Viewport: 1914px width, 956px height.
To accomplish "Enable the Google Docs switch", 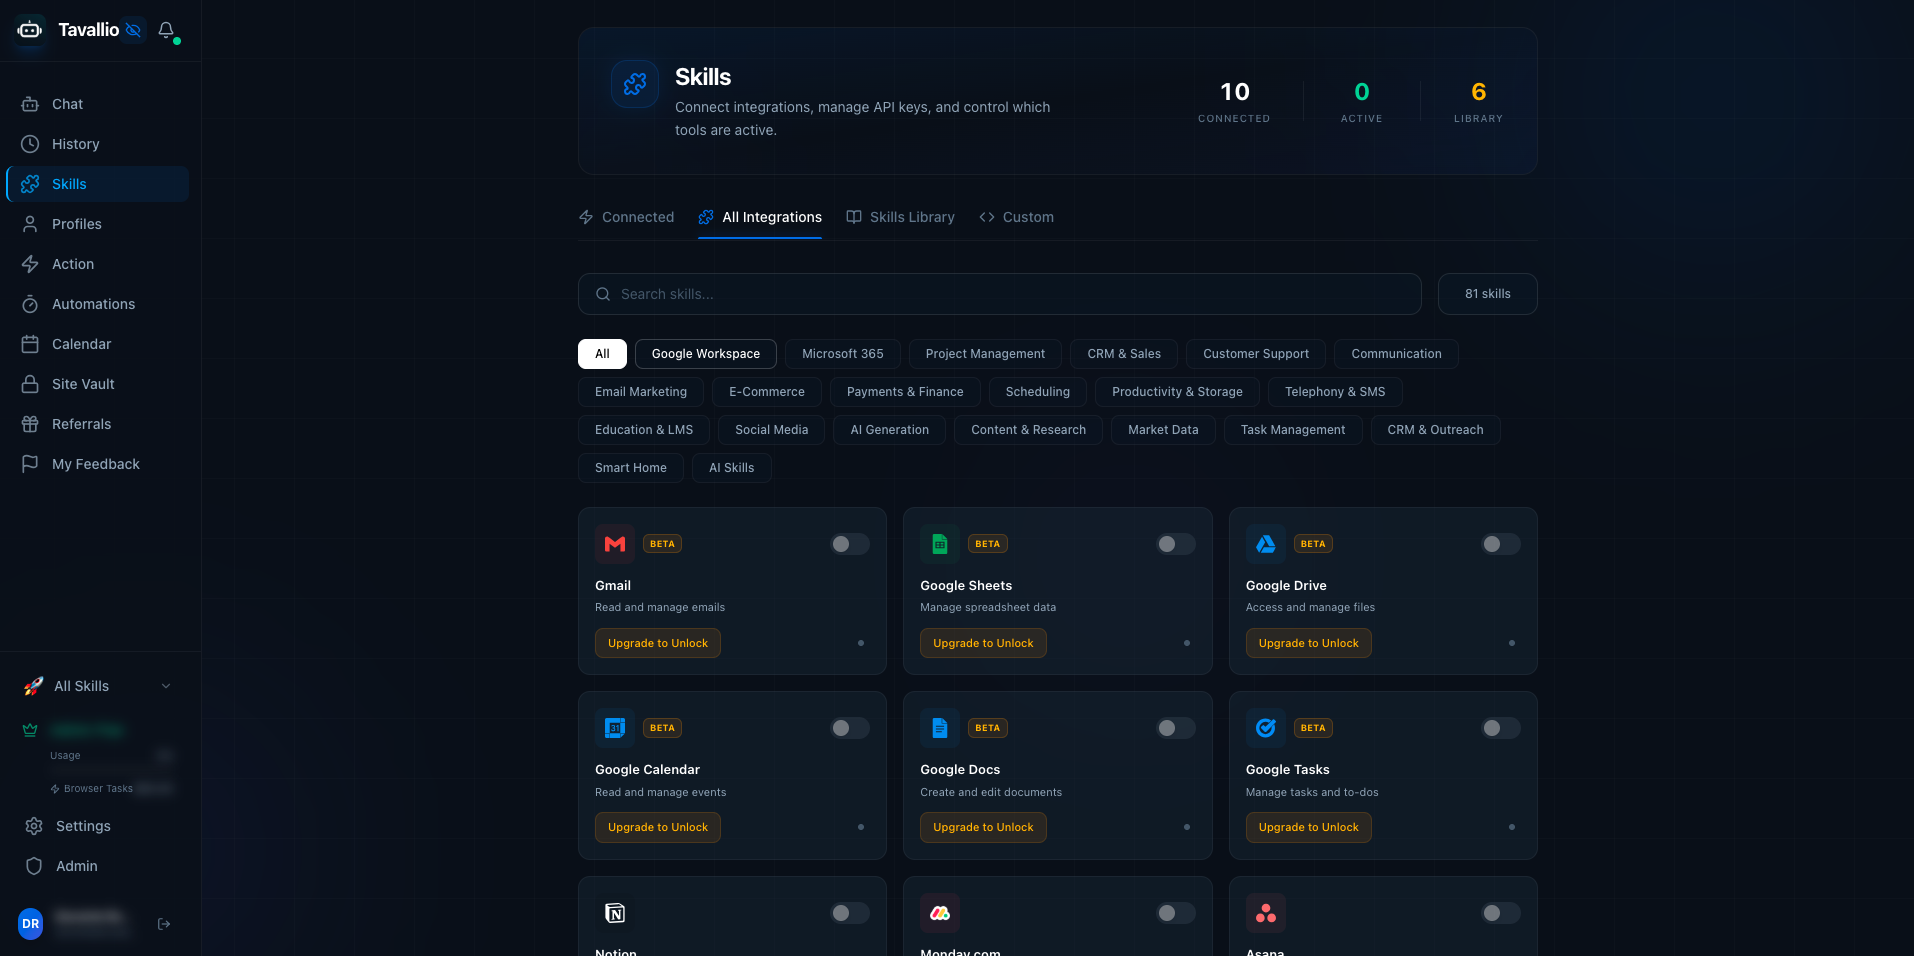I will click(1176, 728).
